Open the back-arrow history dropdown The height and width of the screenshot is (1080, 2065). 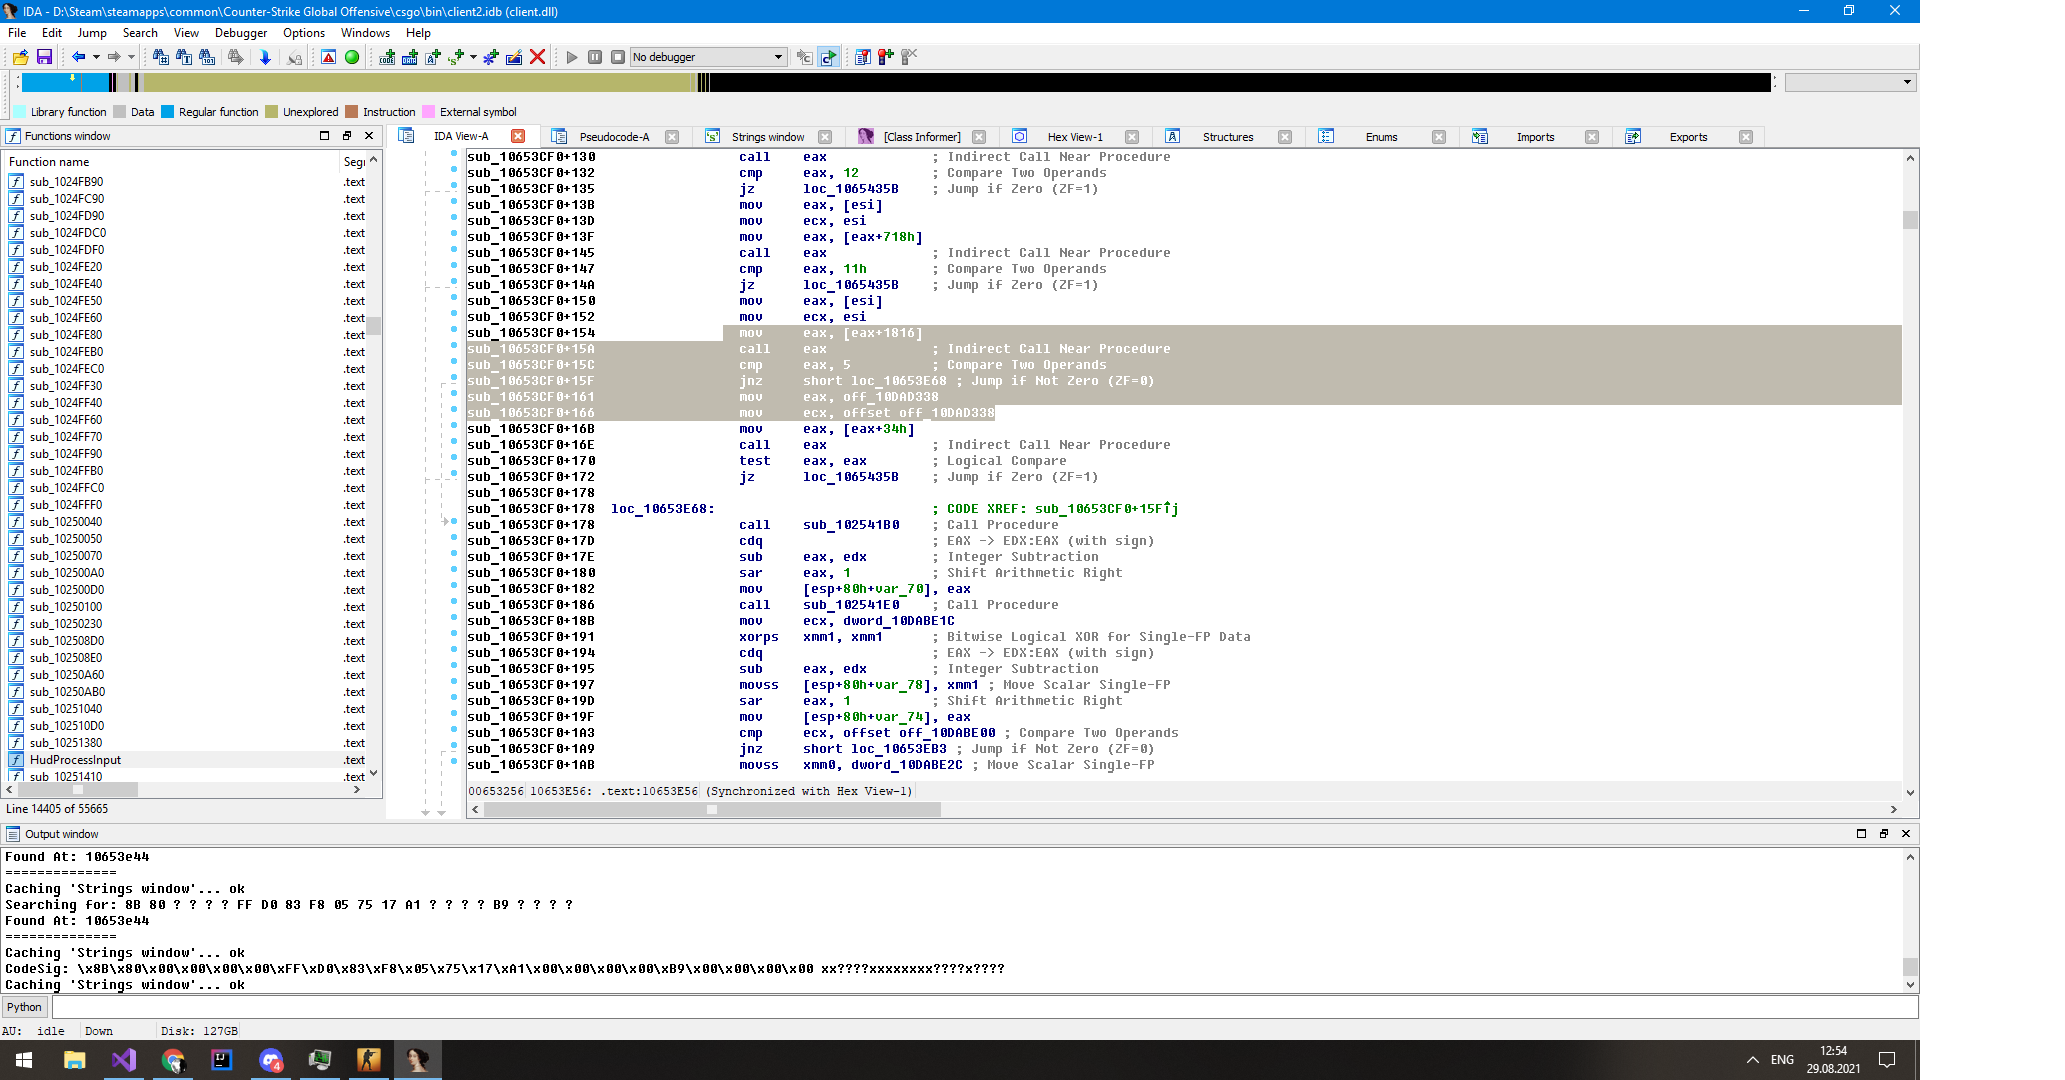coord(96,57)
